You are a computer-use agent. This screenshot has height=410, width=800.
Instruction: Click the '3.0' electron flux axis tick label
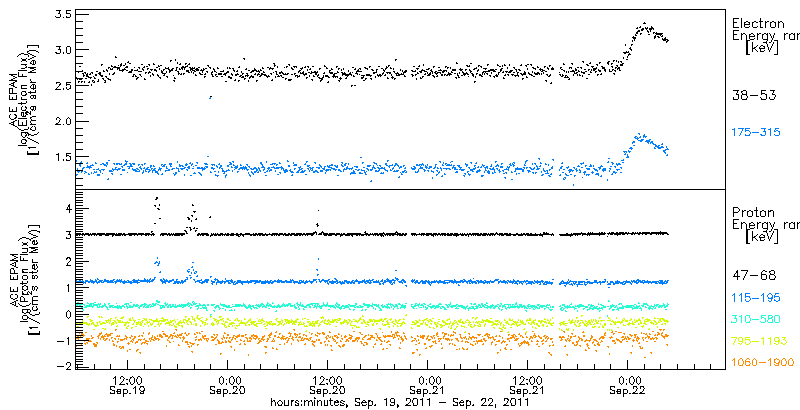tap(63, 50)
